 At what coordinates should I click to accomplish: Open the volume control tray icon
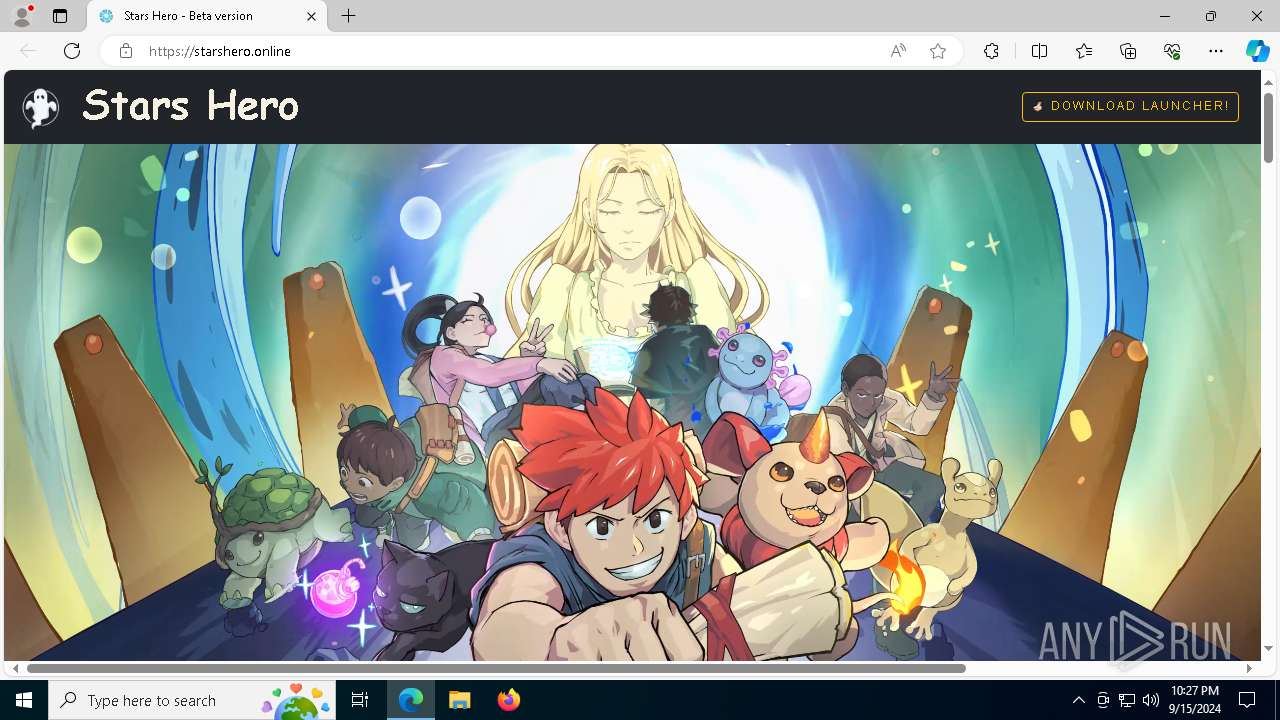pos(1151,700)
